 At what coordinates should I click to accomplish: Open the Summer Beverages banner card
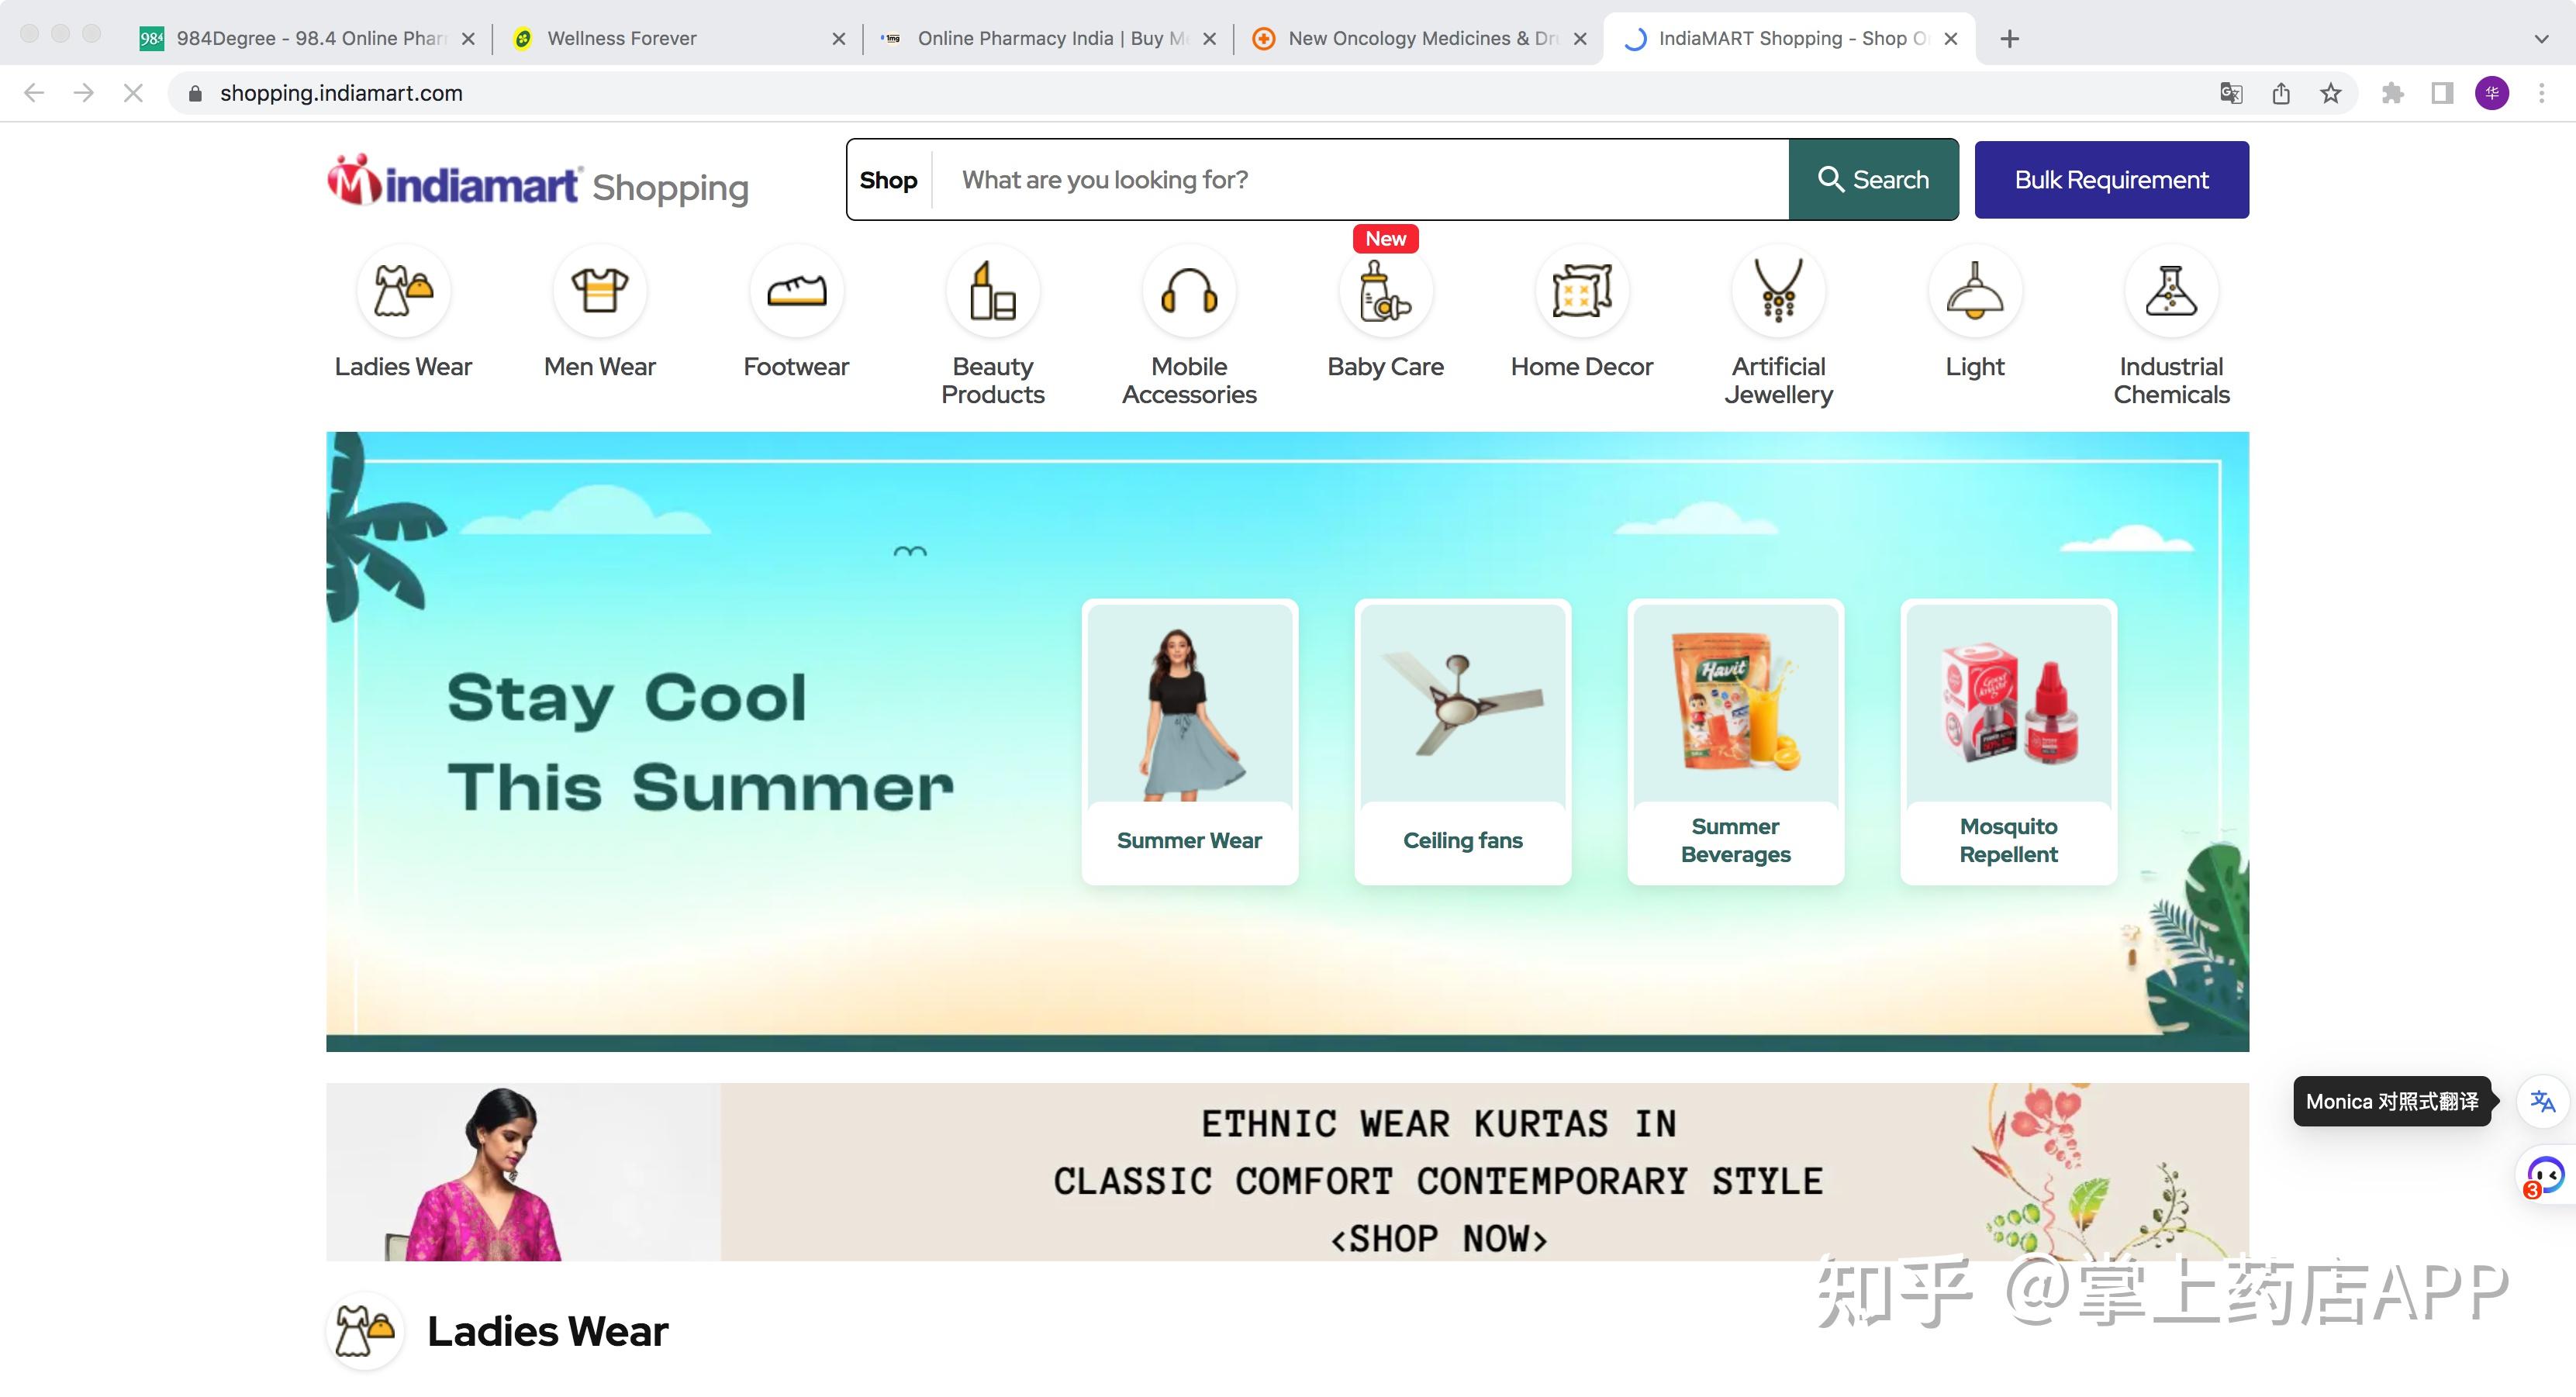1736,742
